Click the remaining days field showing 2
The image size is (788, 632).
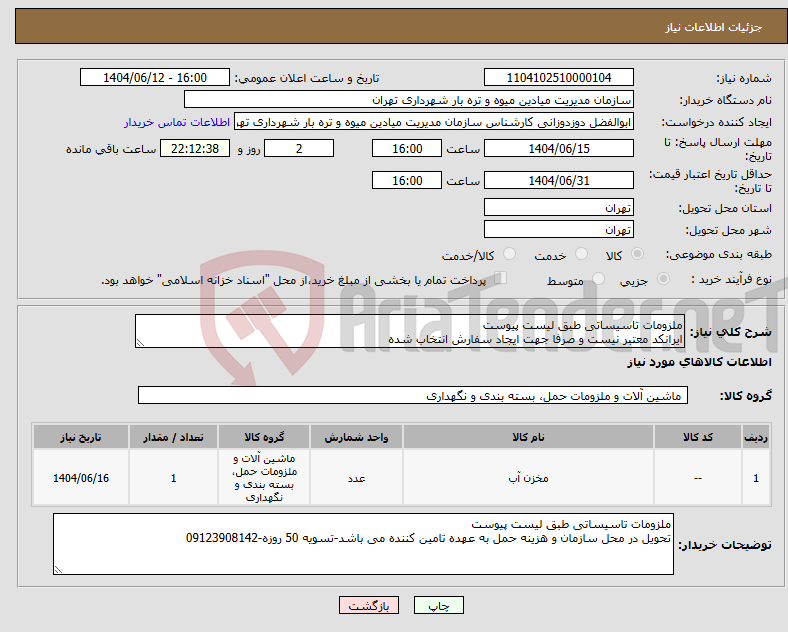299,148
